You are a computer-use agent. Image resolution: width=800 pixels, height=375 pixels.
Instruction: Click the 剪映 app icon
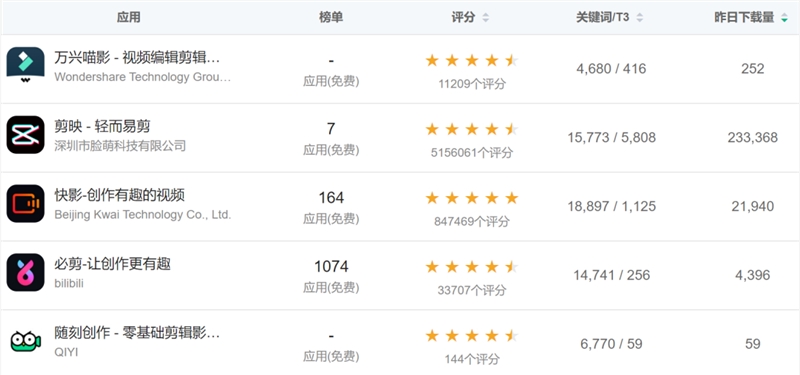coord(26,135)
